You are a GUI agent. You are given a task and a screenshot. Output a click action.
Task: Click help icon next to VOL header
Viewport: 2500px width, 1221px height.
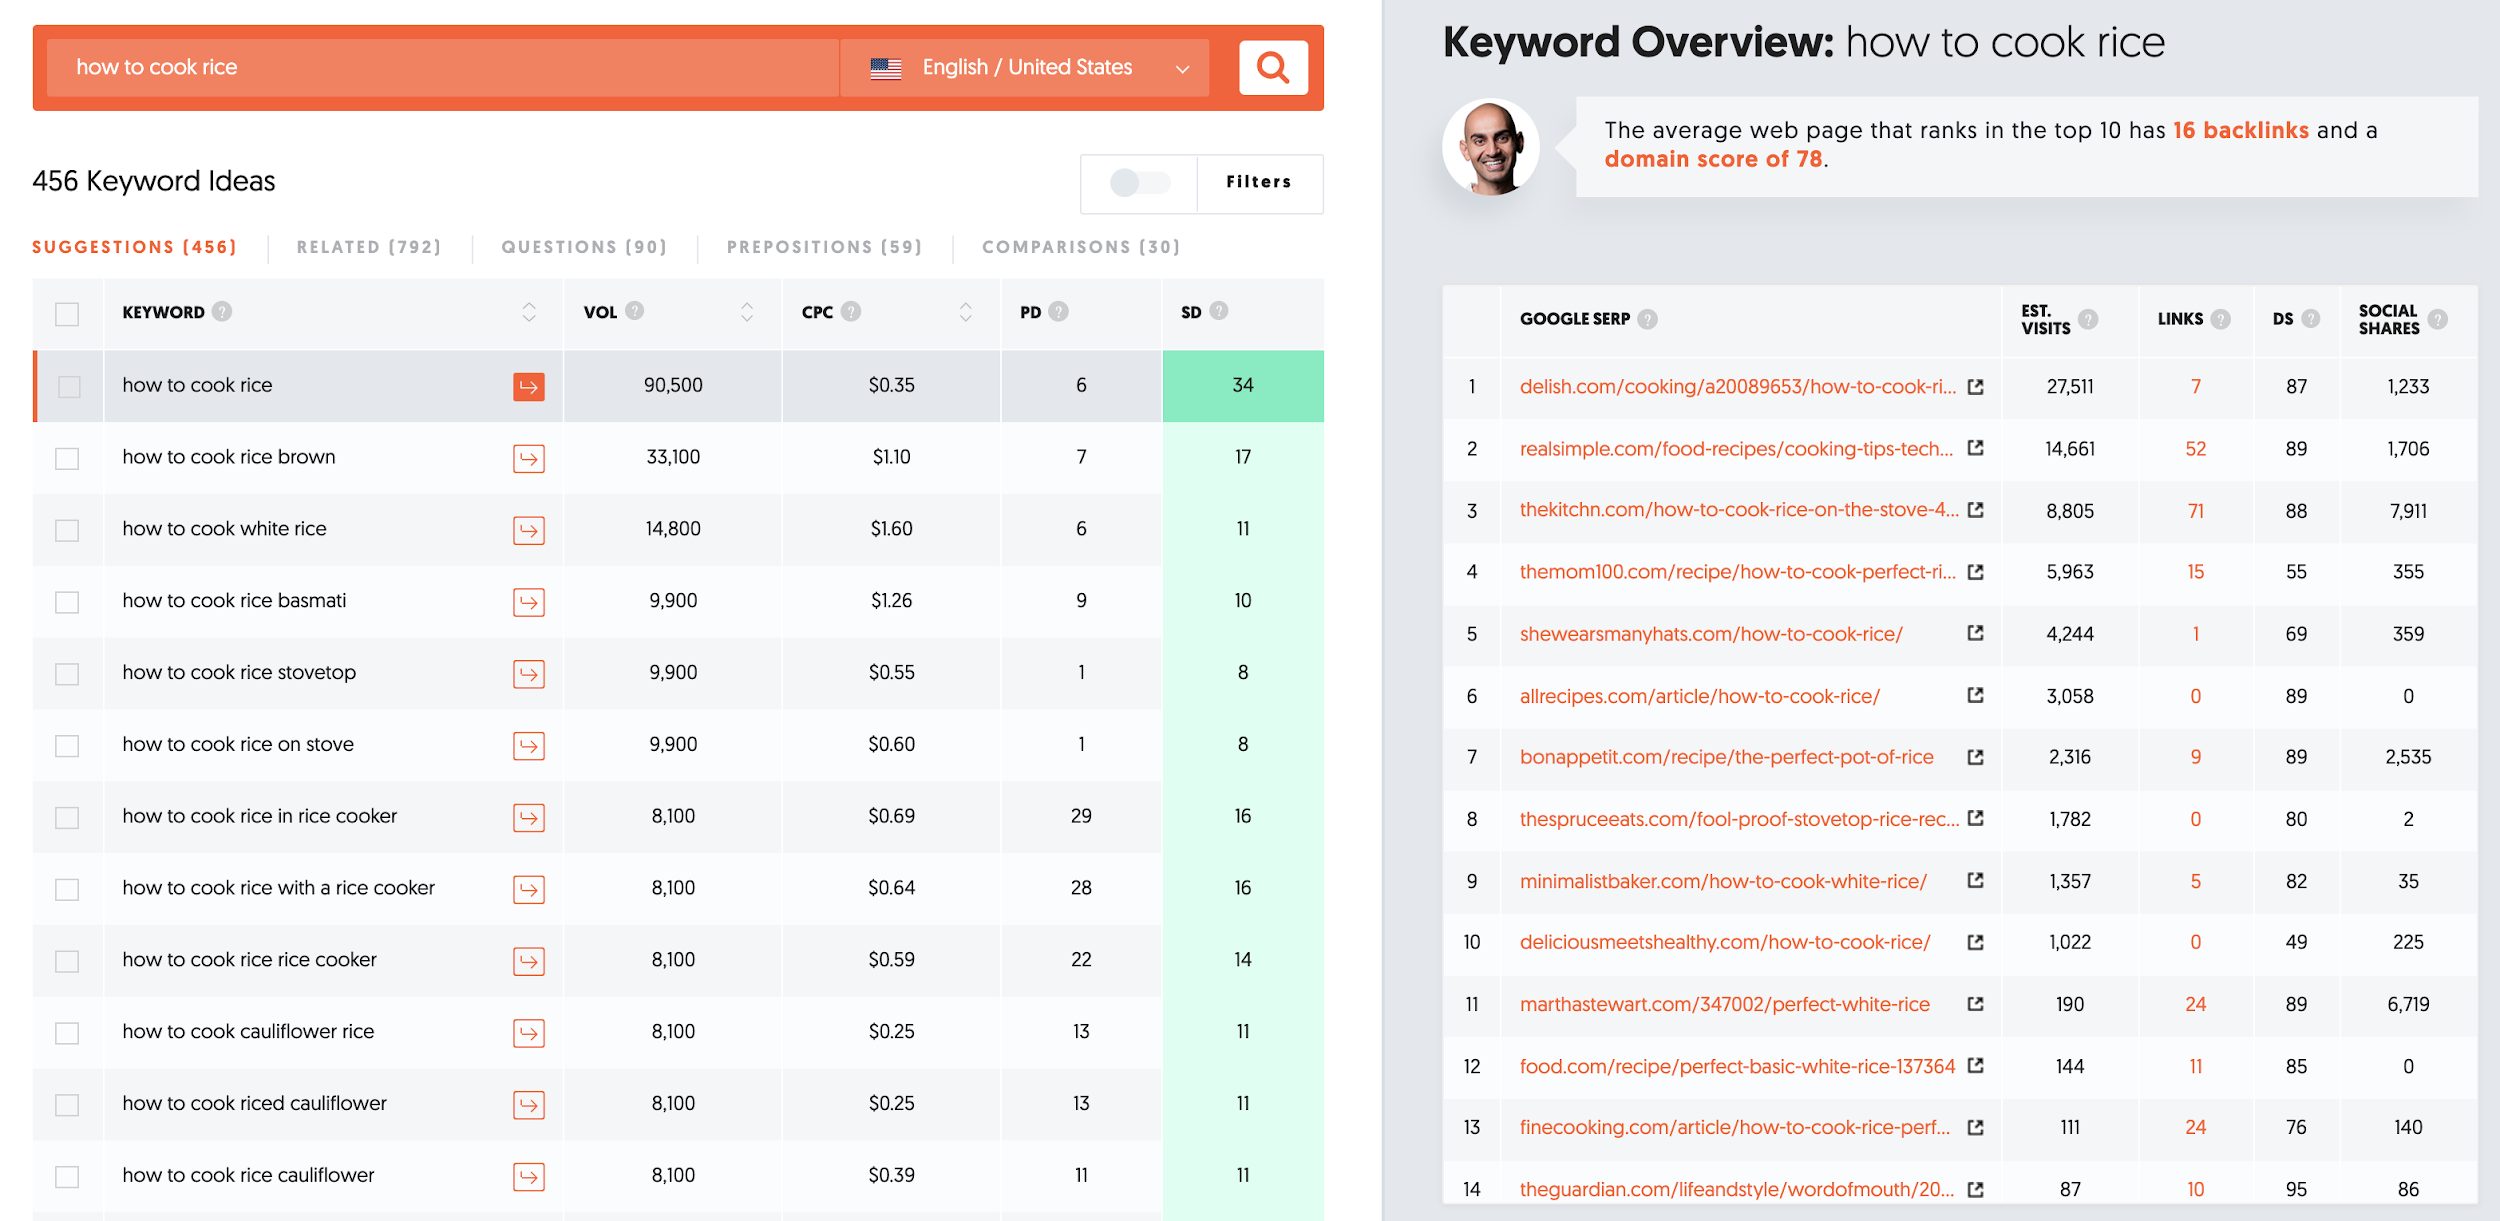(635, 311)
